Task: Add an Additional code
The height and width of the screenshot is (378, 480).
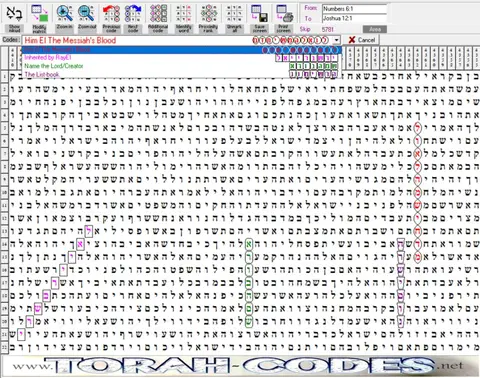Action: 158,18
